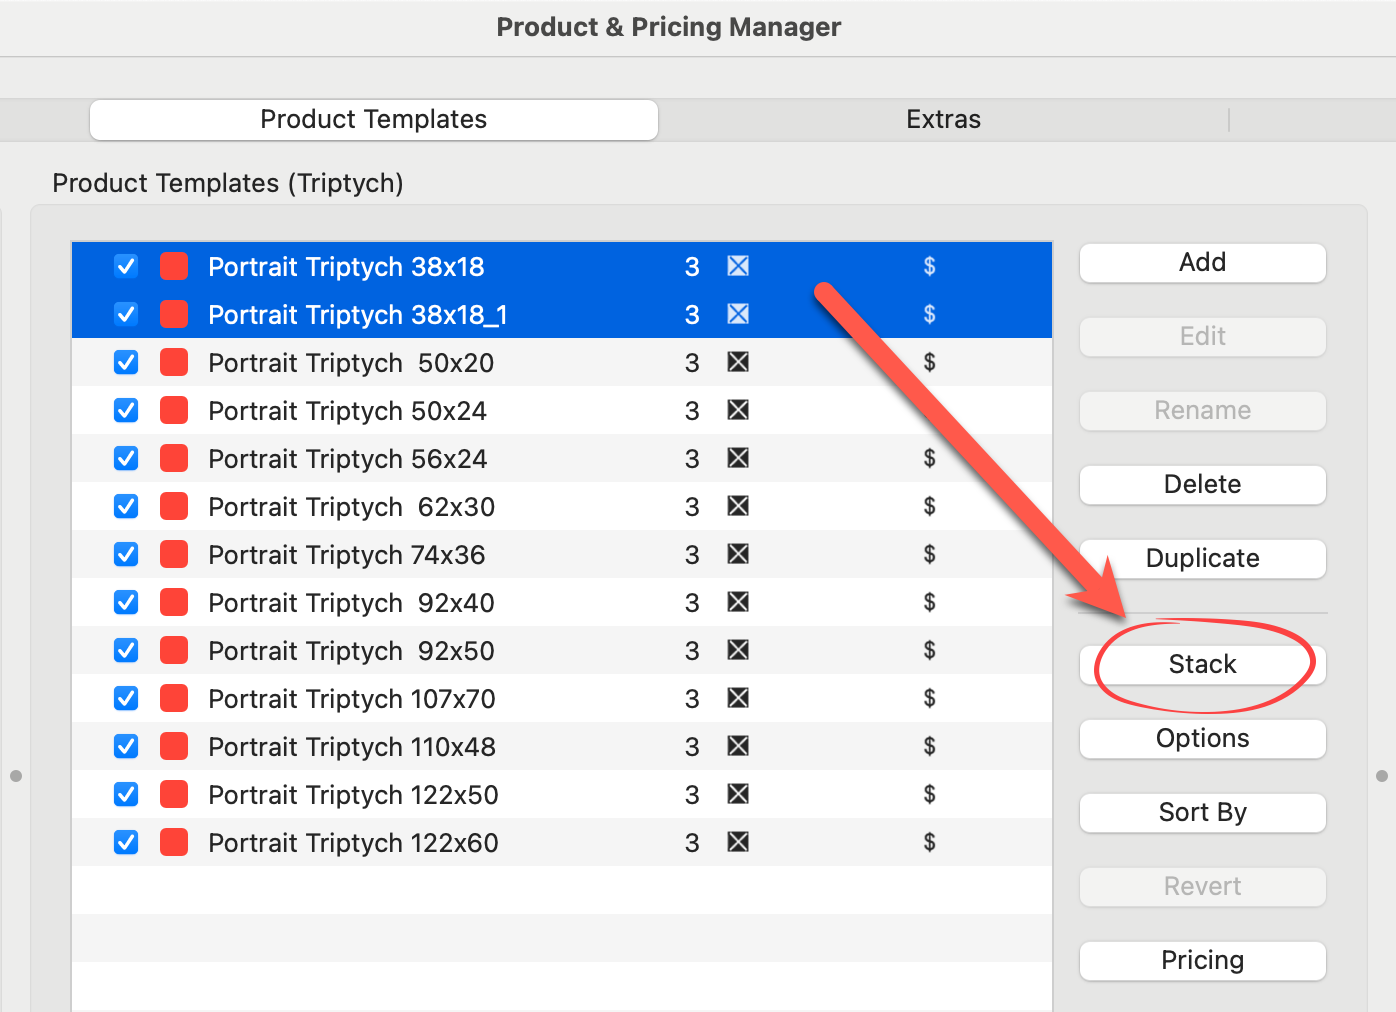Switch to the Extras tab

click(x=942, y=120)
